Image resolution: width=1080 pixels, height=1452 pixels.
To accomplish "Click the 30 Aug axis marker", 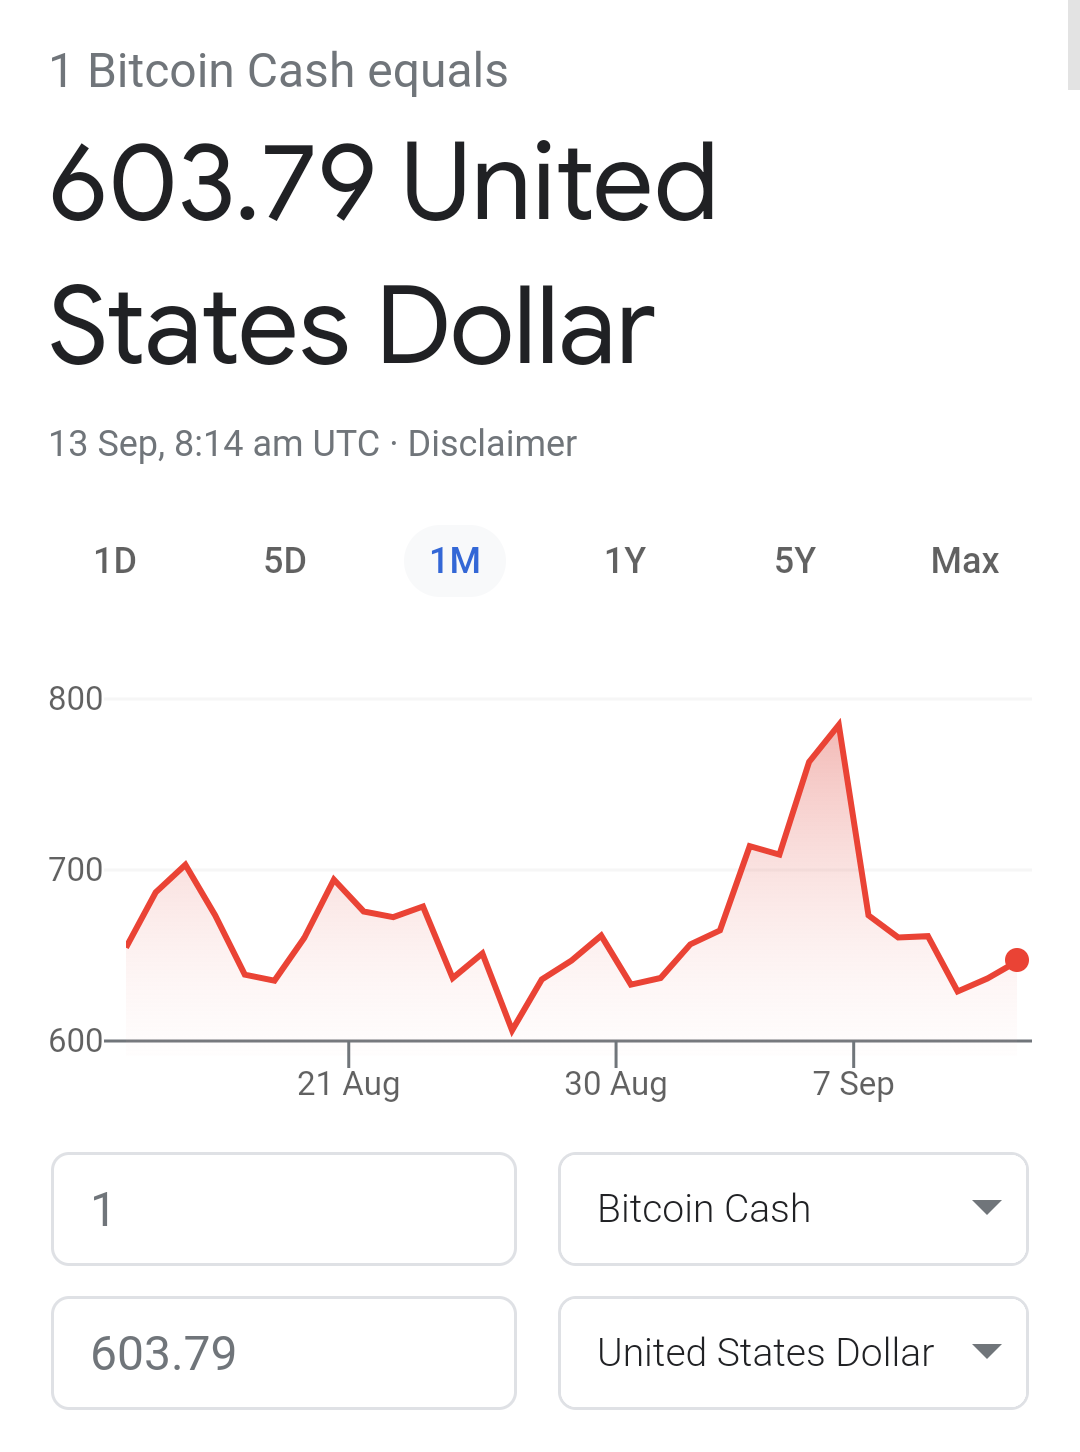I will (x=615, y=1083).
